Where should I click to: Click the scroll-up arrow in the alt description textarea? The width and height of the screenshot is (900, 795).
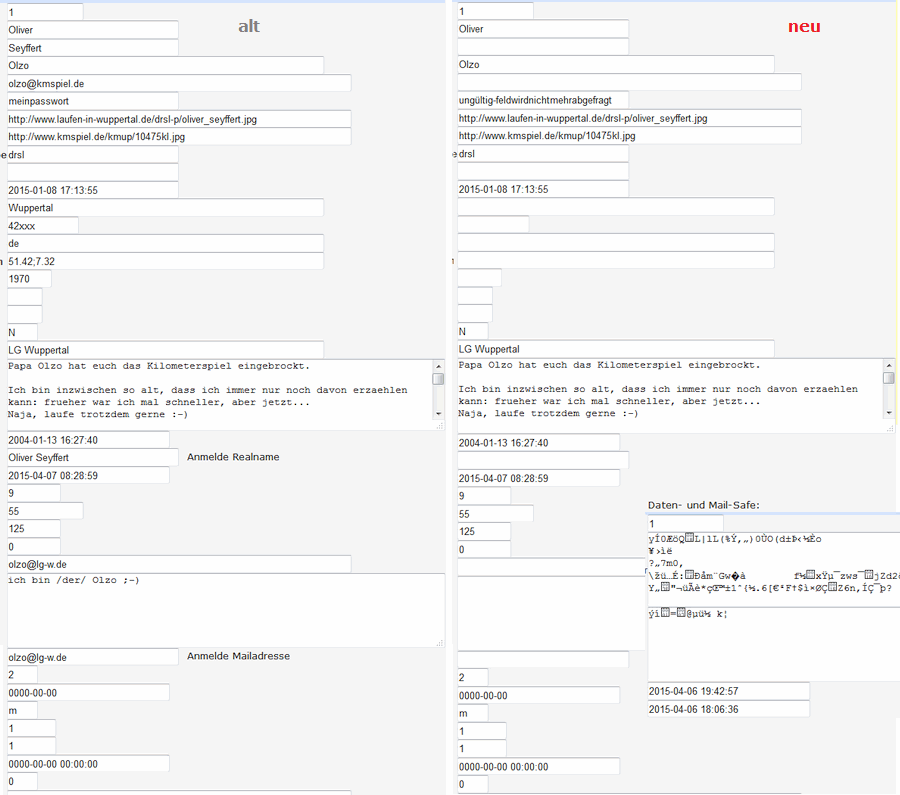(x=438, y=366)
